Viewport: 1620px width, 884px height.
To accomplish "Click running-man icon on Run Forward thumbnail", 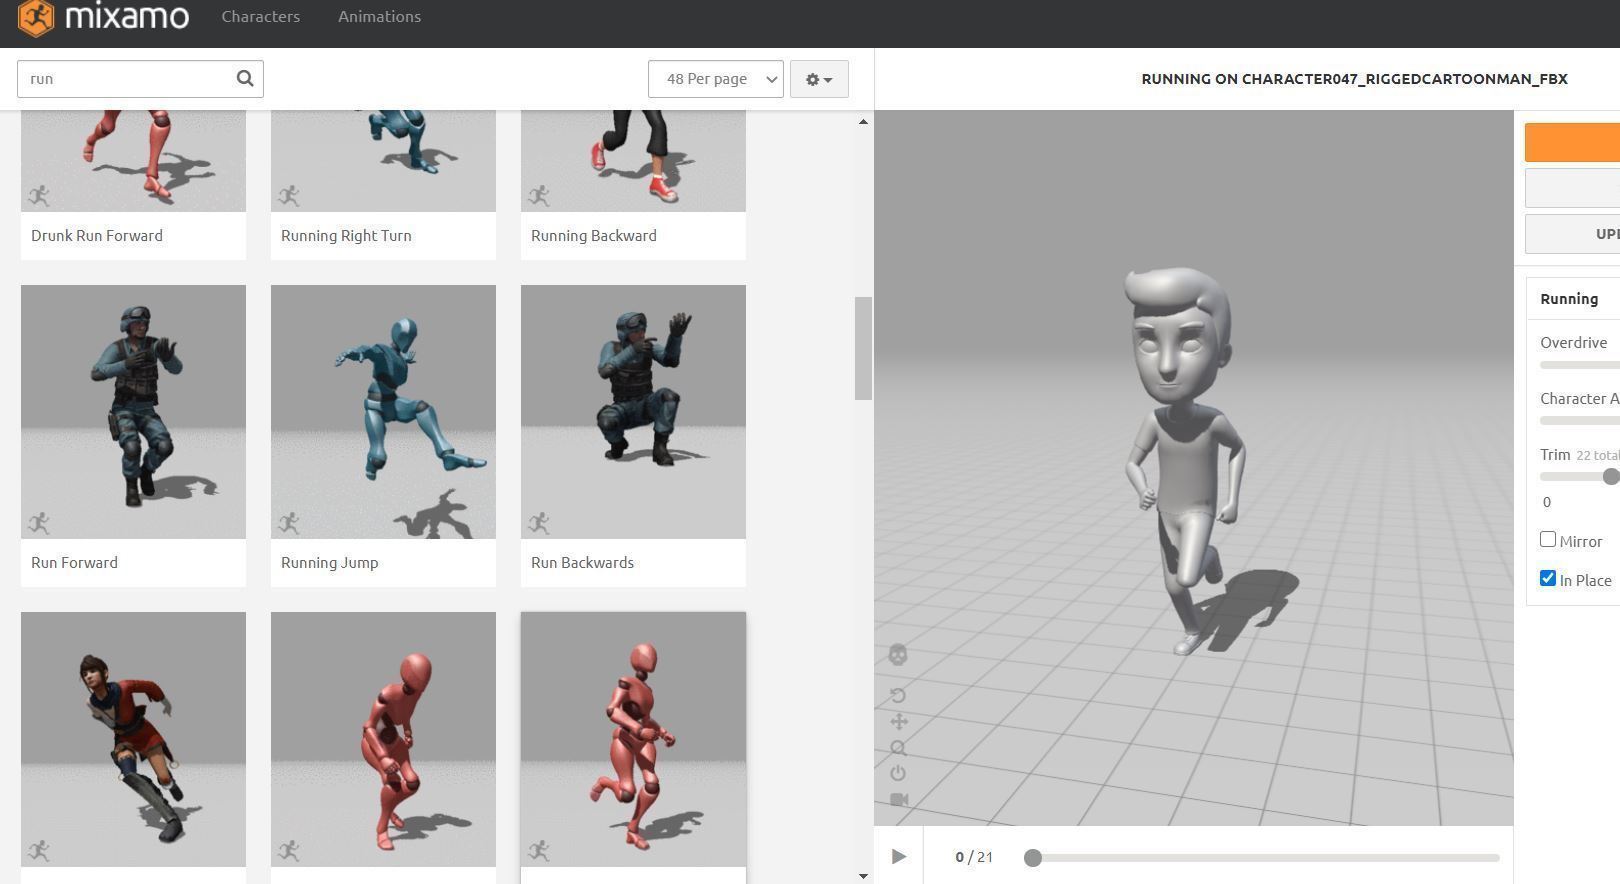I will pos(39,522).
